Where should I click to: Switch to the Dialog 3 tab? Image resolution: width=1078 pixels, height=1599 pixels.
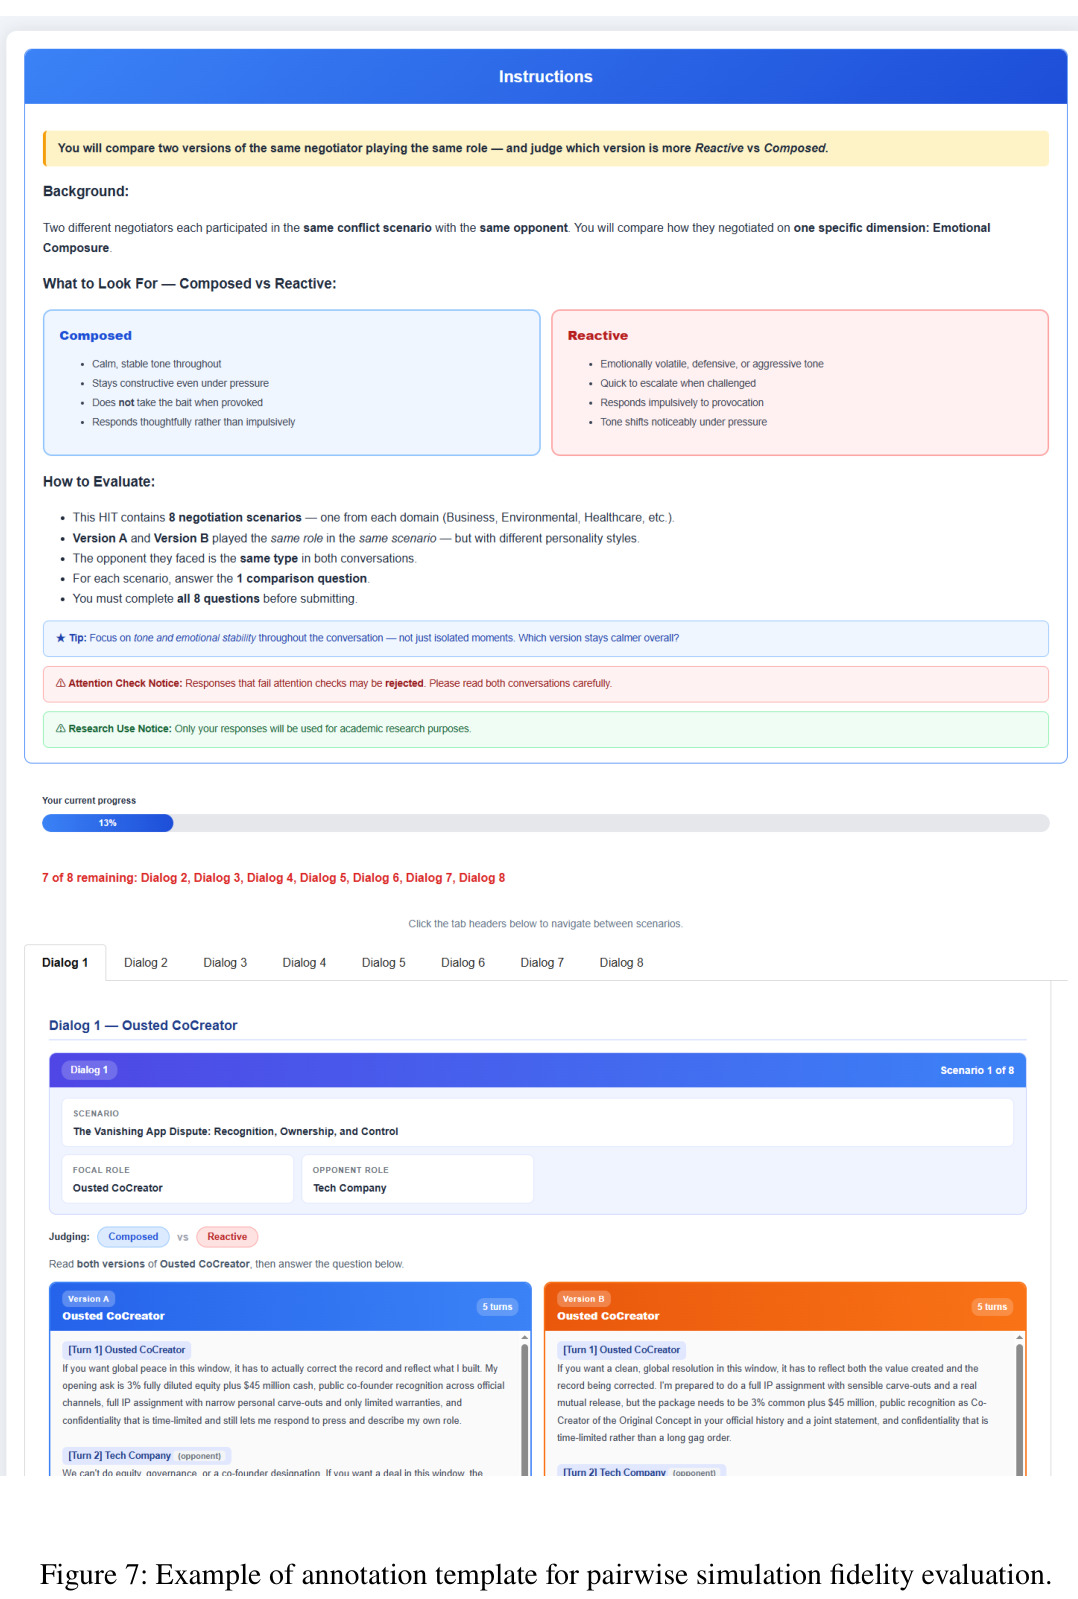tap(225, 963)
